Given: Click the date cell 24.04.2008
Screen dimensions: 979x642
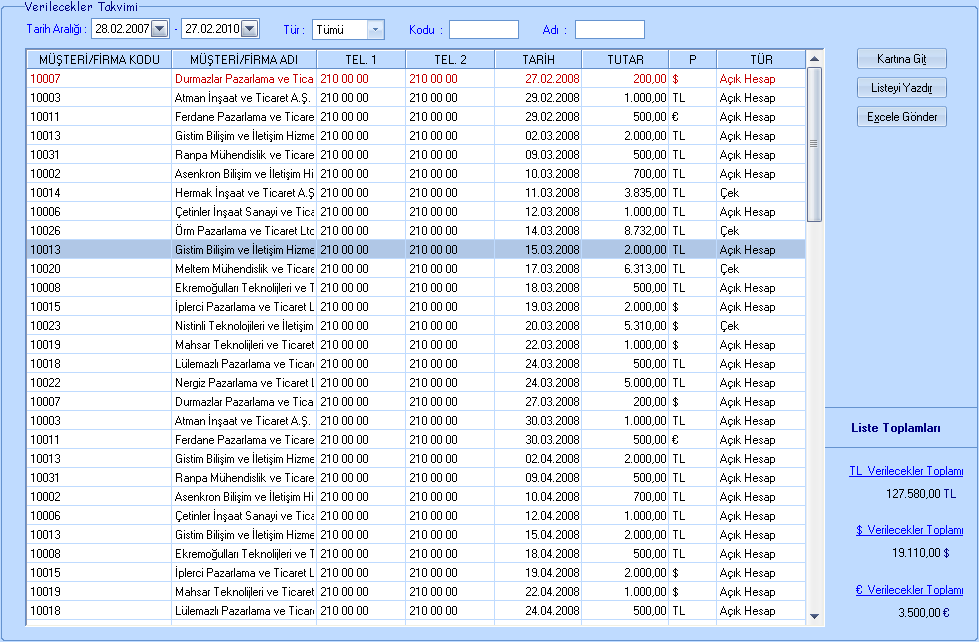Looking at the screenshot, I should (538, 611).
